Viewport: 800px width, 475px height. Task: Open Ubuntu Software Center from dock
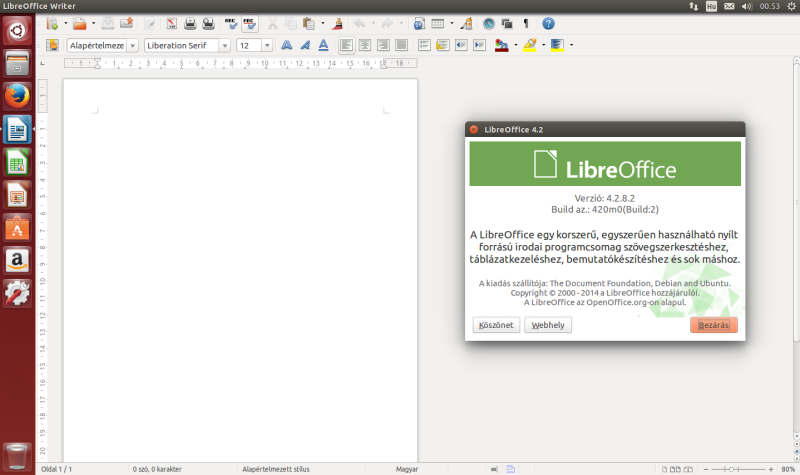[x=17, y=228]
